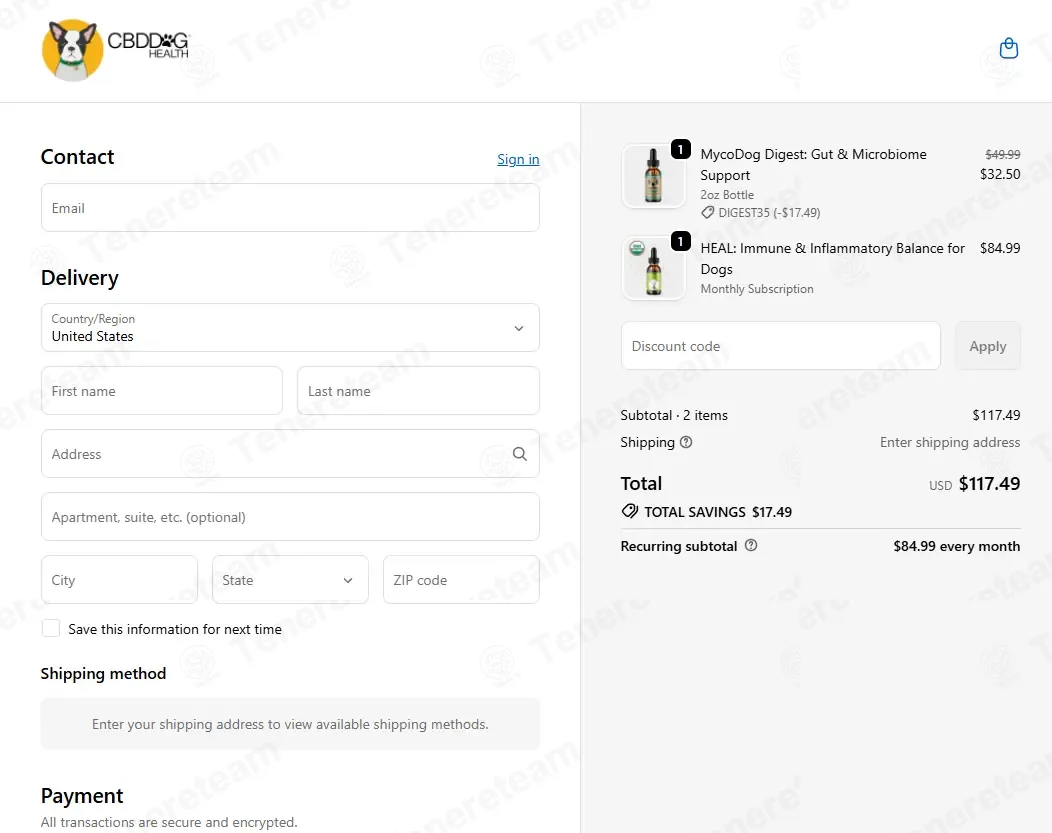Click the Apply discount button
Image resolution: width=1052 pixels, height=833 pixels.
[988, 346]
